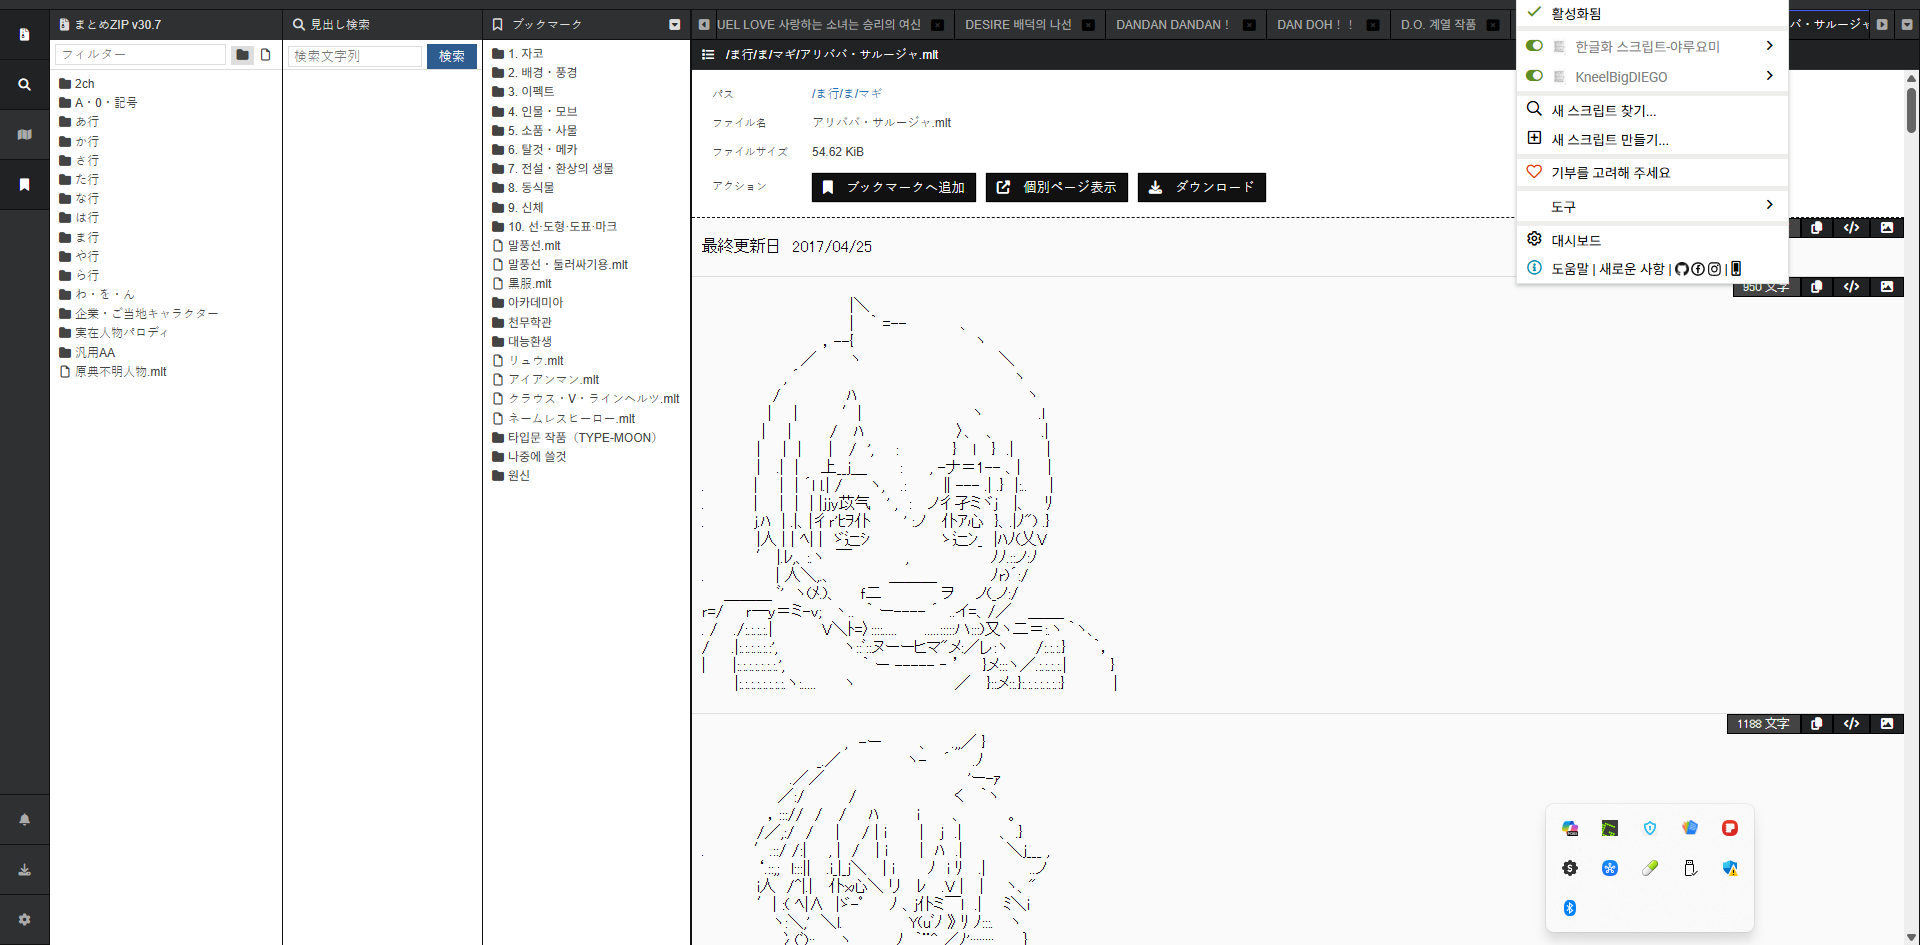Click ダウンロード button
Screen dimensions: 1920x945
(1202, 187)
